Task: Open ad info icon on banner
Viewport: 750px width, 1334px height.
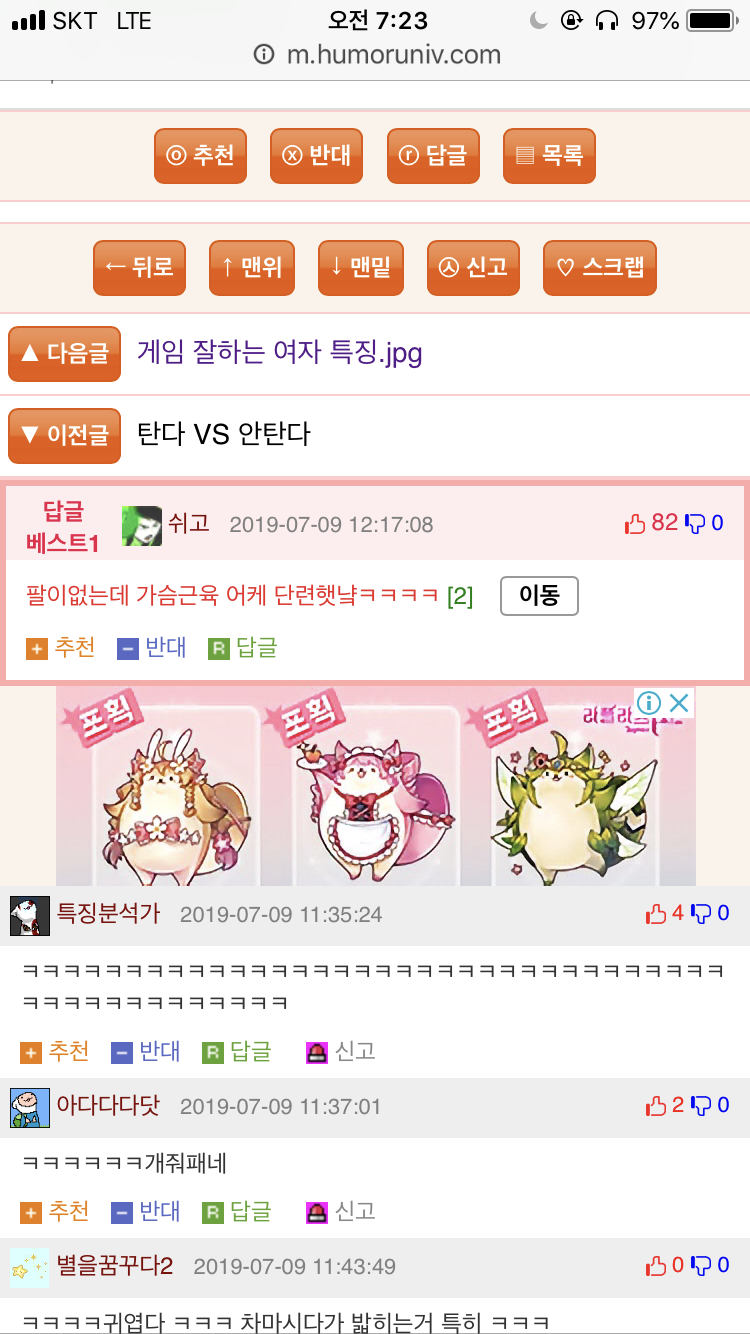Action: (x=649, y=703)
